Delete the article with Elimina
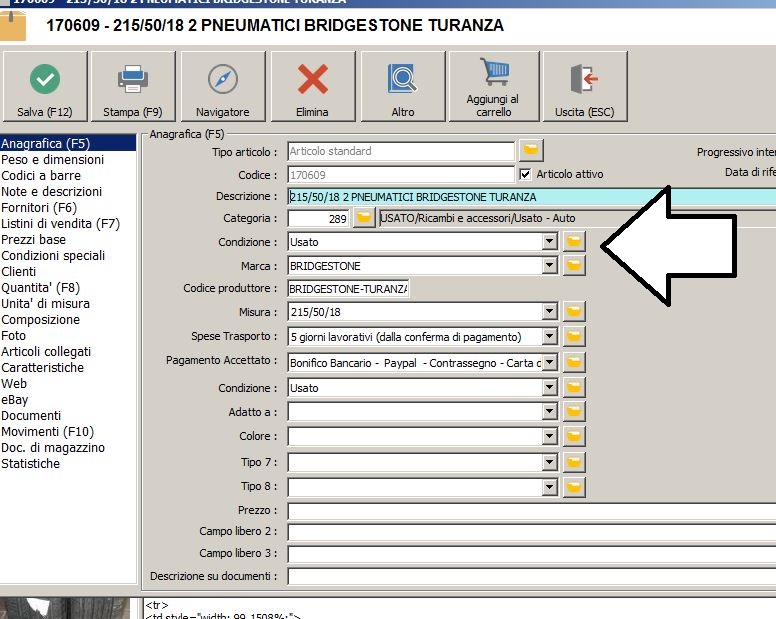 312,86
